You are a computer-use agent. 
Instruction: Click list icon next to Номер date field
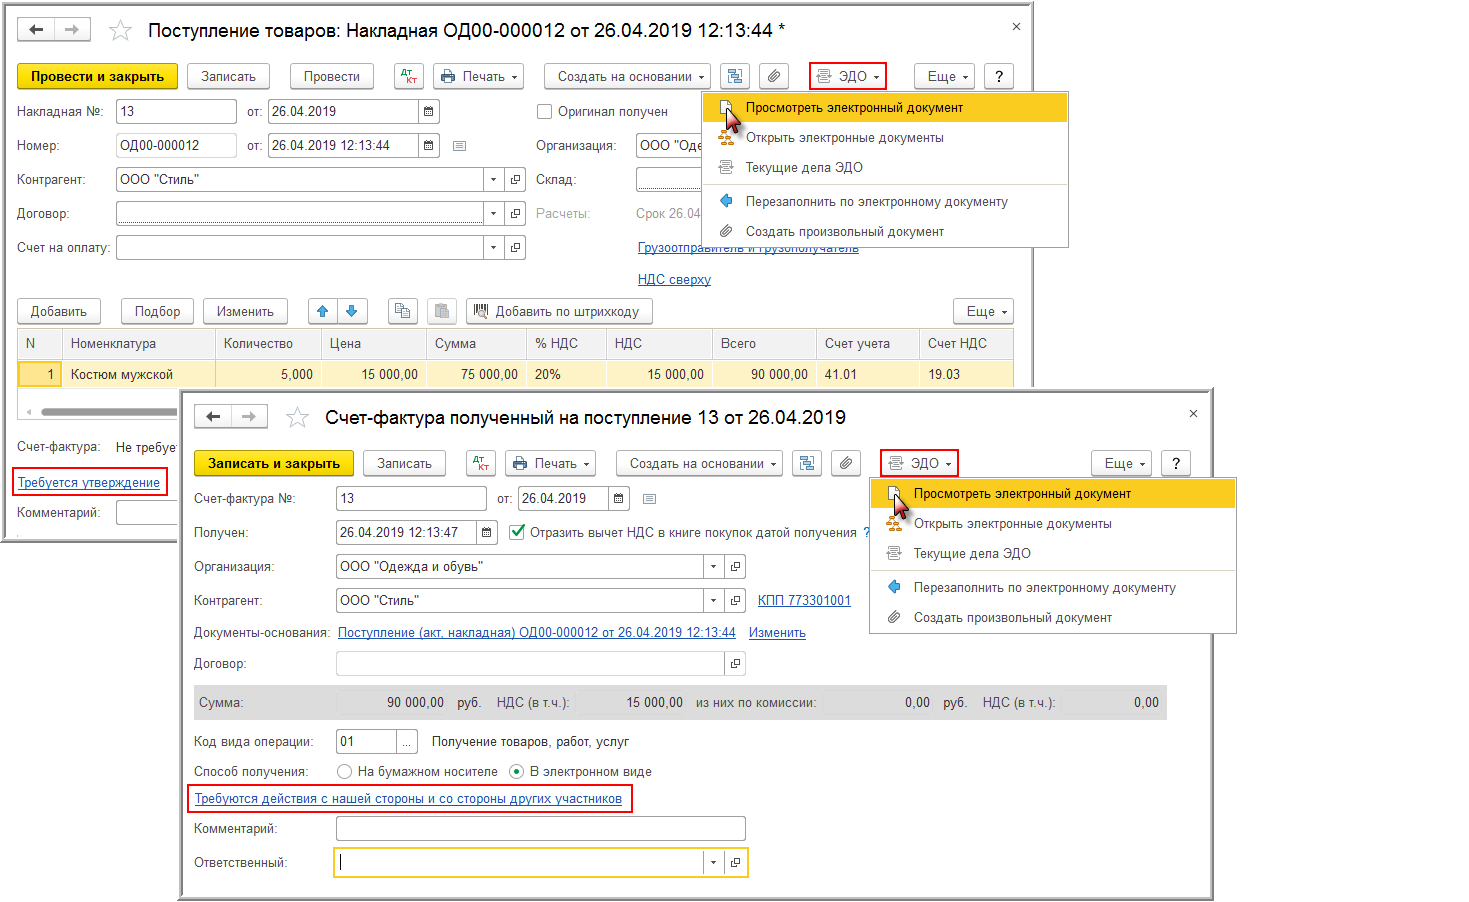(459, 145)
